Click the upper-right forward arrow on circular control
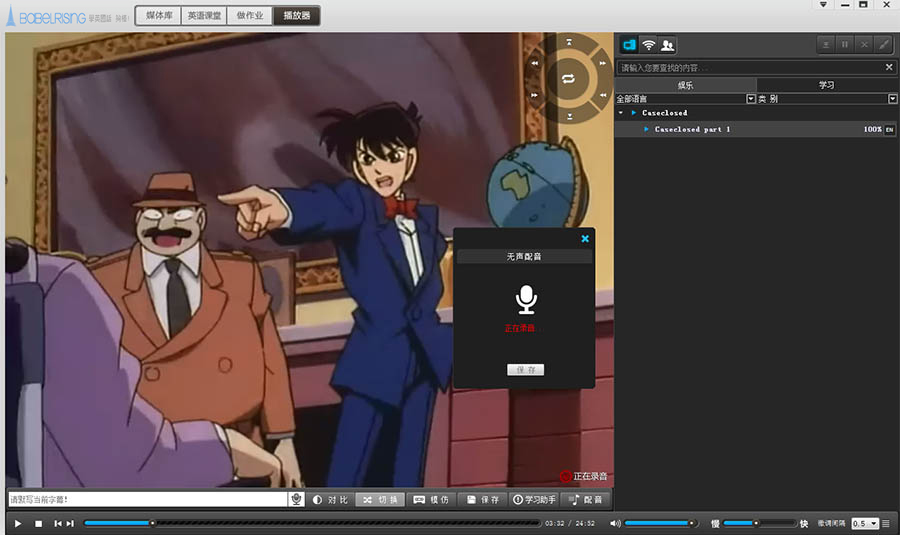Image resolution: width=900 pixels, height=535 pixels. [x=603, y=63]
